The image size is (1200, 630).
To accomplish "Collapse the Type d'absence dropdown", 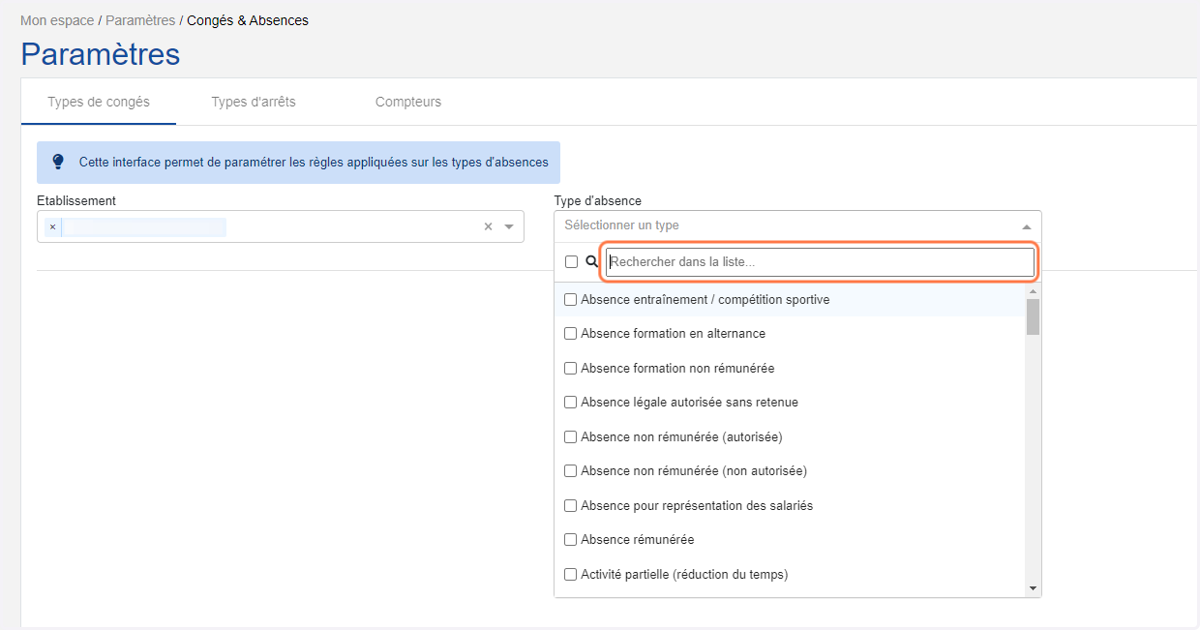I will pos(1026,226).
